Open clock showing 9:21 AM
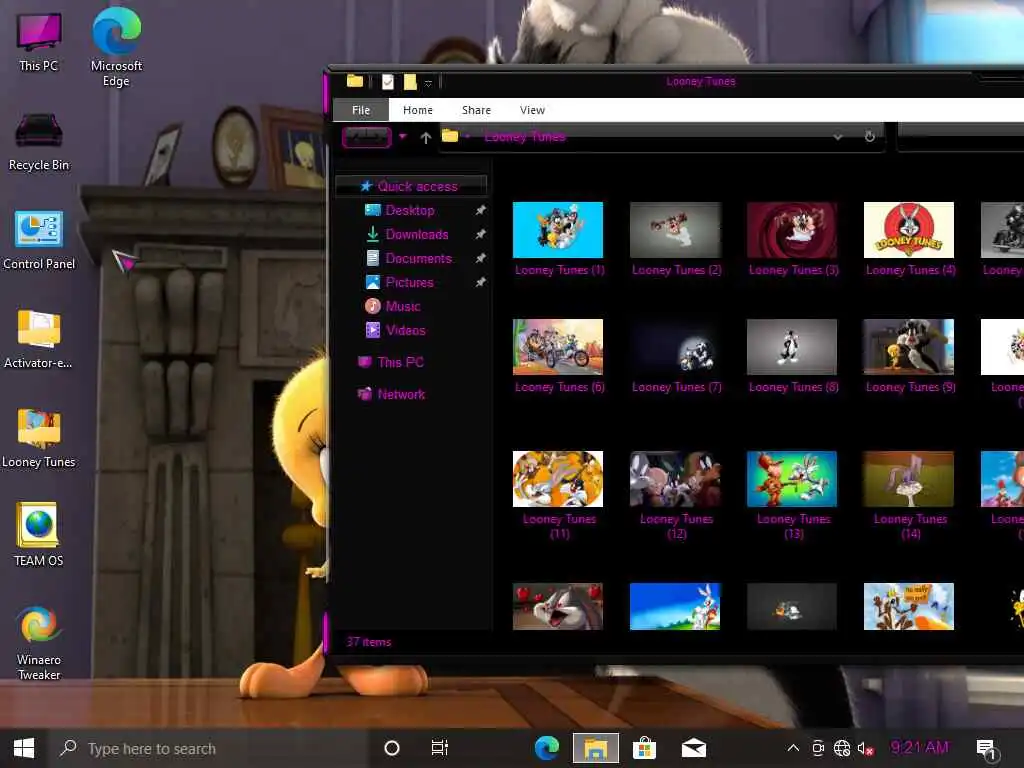This screenshot has height=768, width=1024. pos(919,748)
